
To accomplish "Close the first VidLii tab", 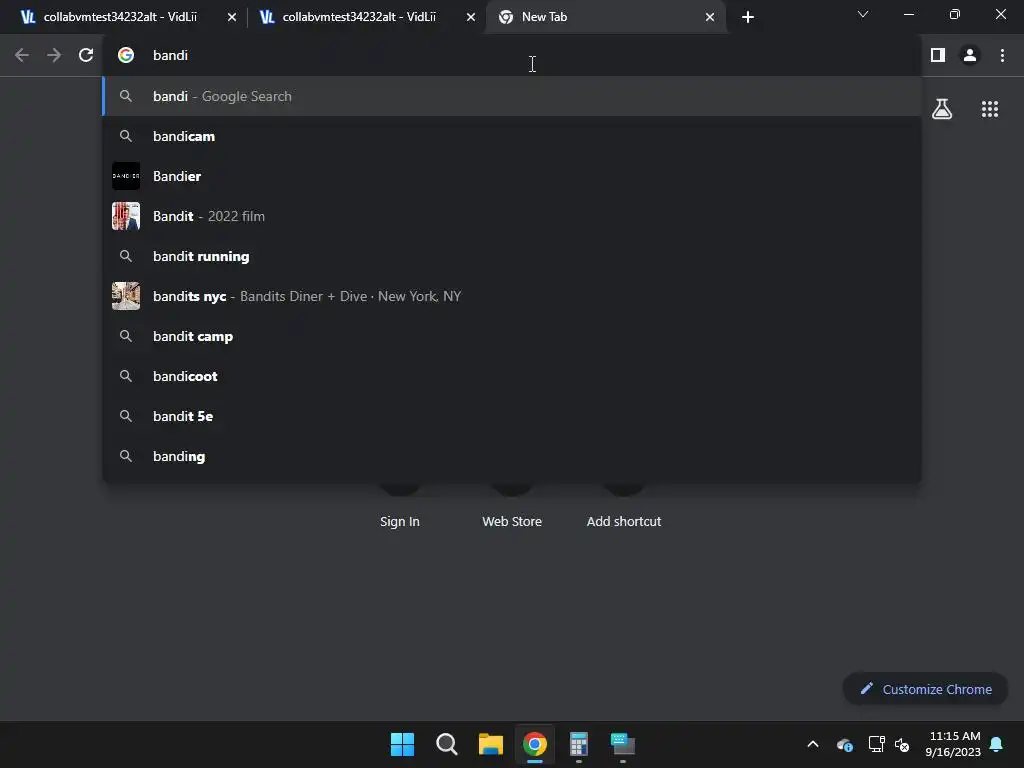I will (x=232, y=17).
